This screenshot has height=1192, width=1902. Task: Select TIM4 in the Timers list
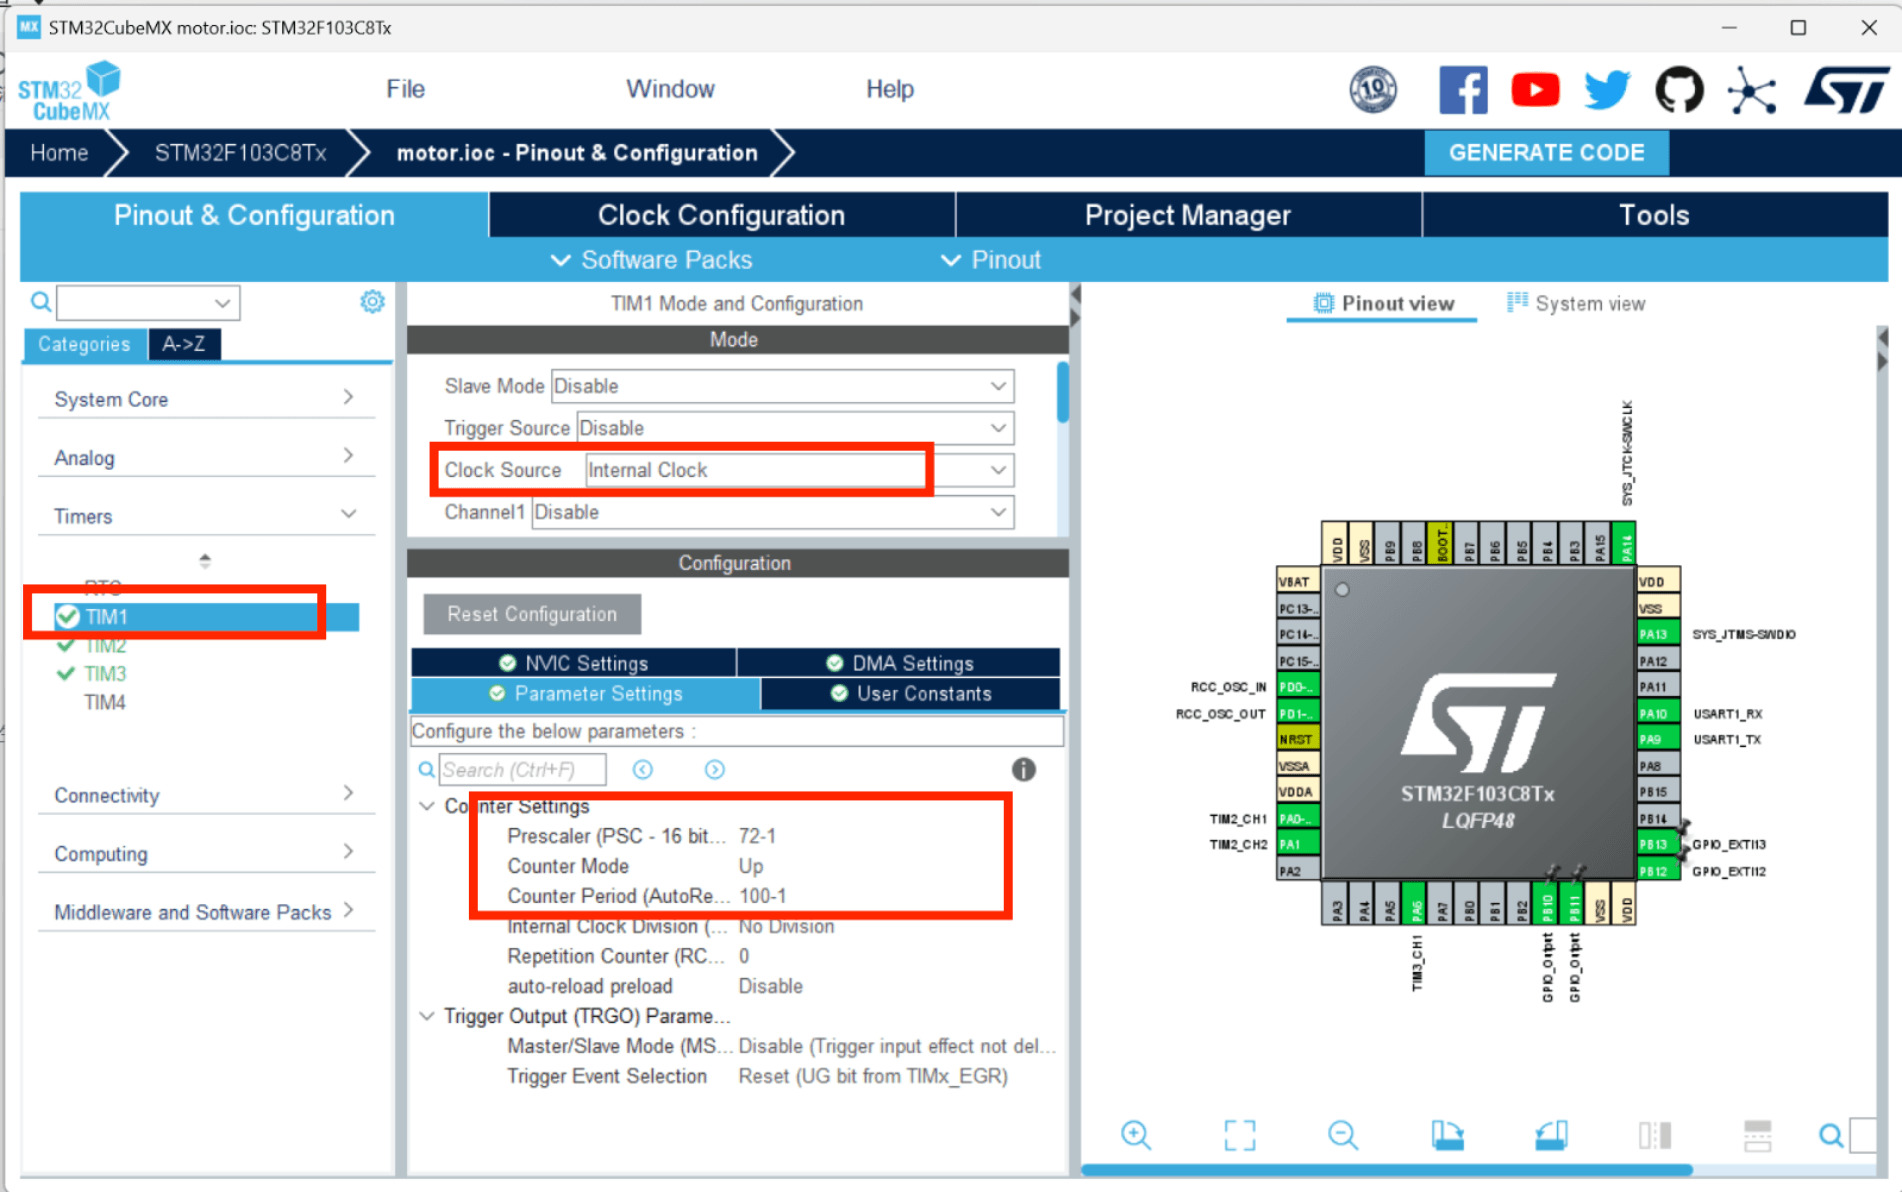105,703
